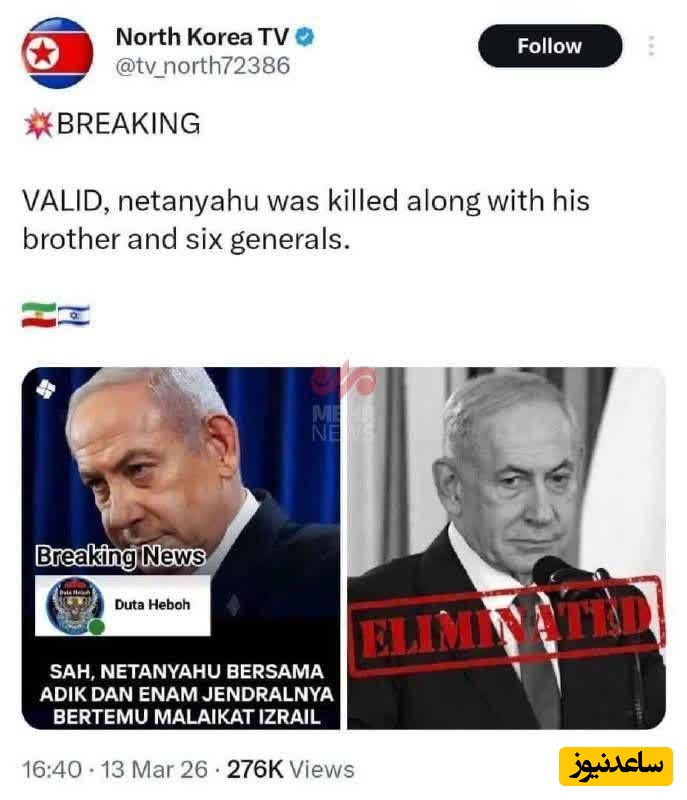Click the Duta Heboh name label
This screenshot has height=800, width=687.
152,605
